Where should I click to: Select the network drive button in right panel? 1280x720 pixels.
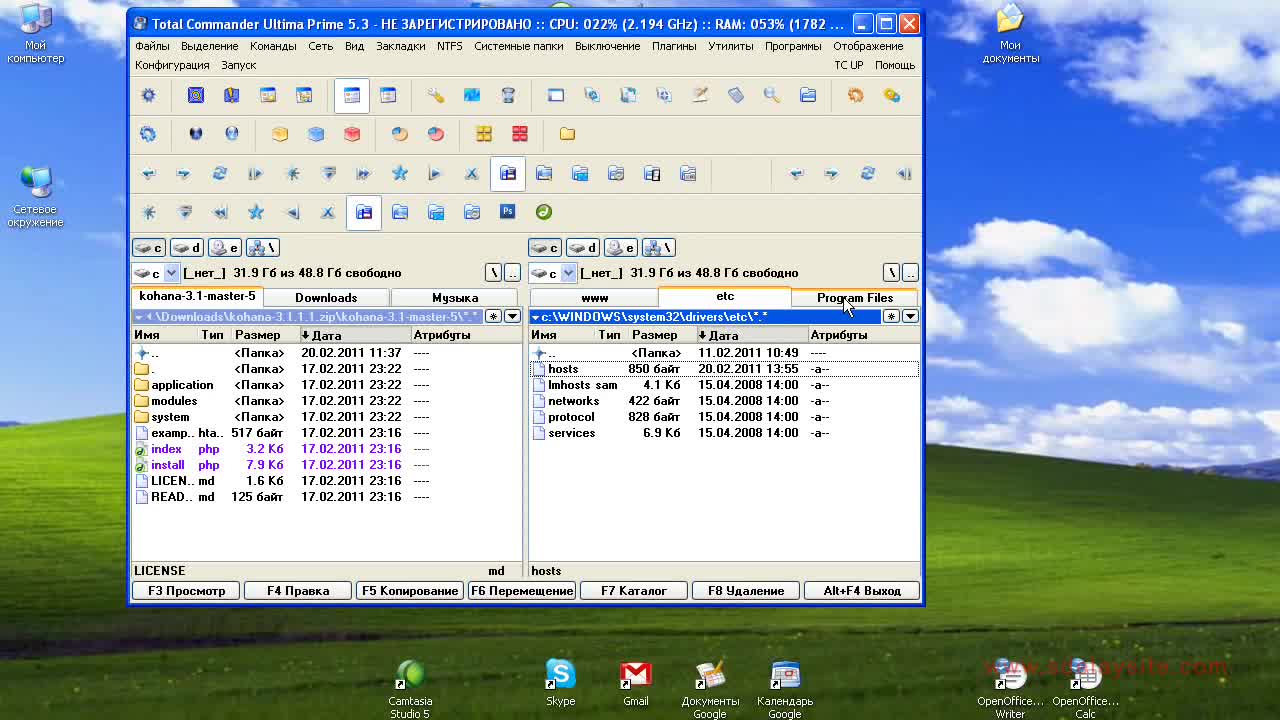(x=659, y=248)
